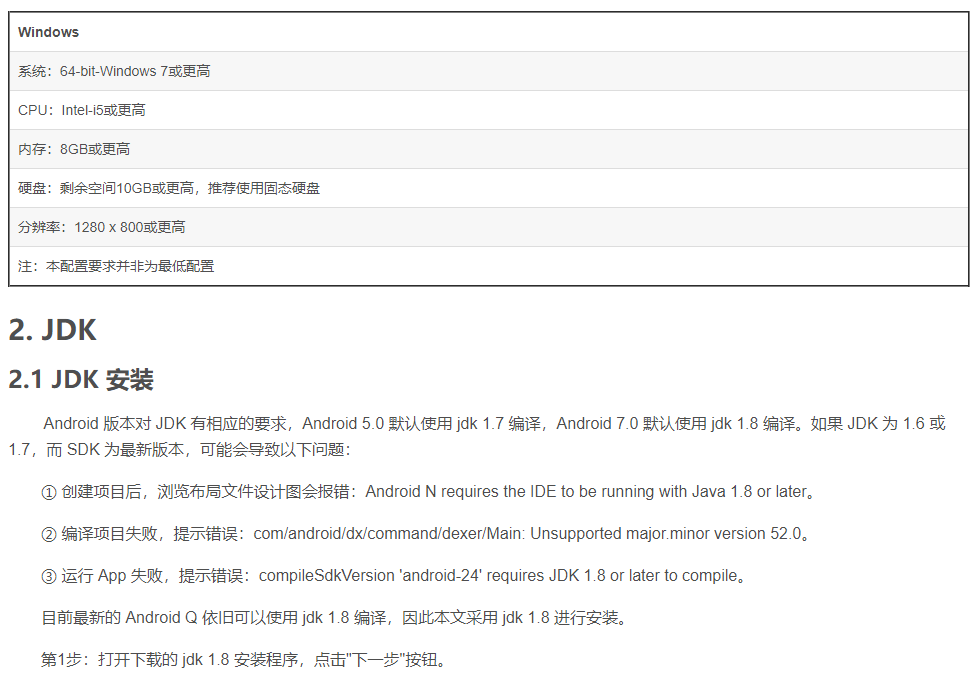
Task: Click paragraph starting 'Android 版本对 JDK 有相应的要求'
Action: [x=477, y=437]
